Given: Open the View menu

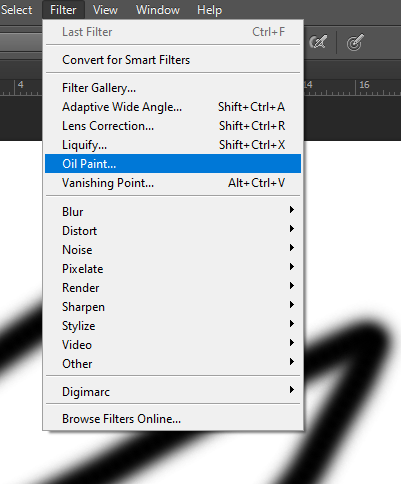Looking at the screenshot, I should coord(105,10).
